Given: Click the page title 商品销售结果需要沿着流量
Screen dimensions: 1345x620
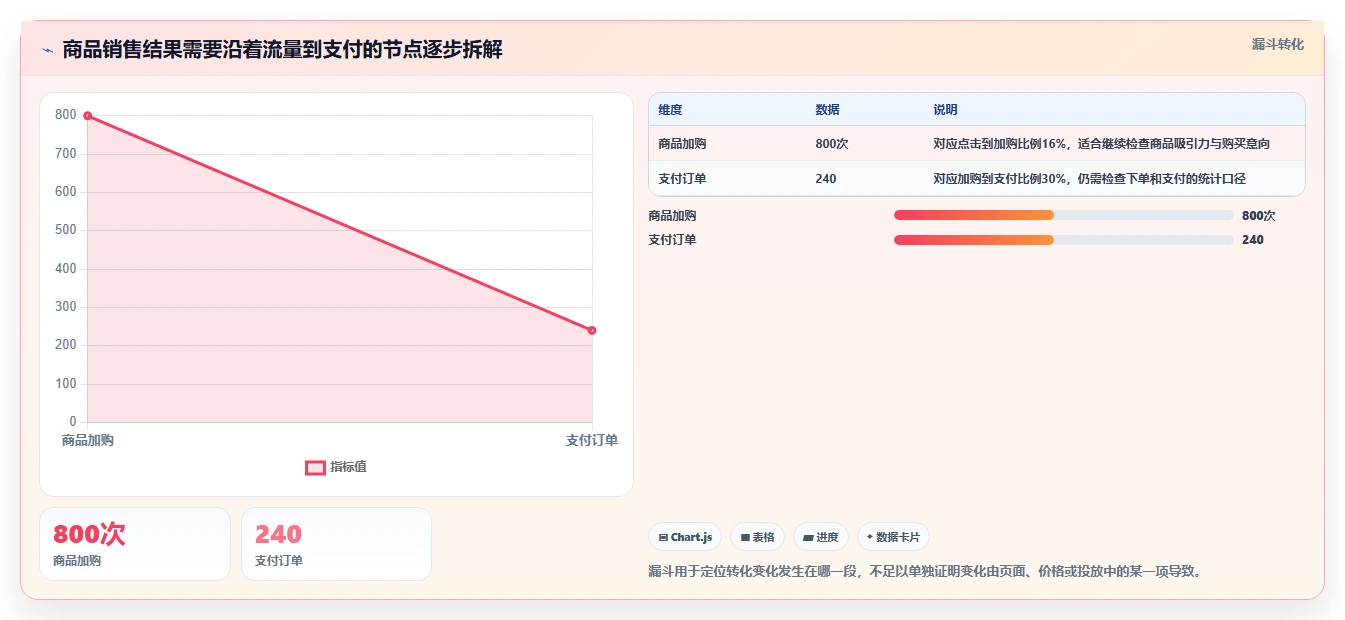Looking at the screenshot, I should coord(282,50).
